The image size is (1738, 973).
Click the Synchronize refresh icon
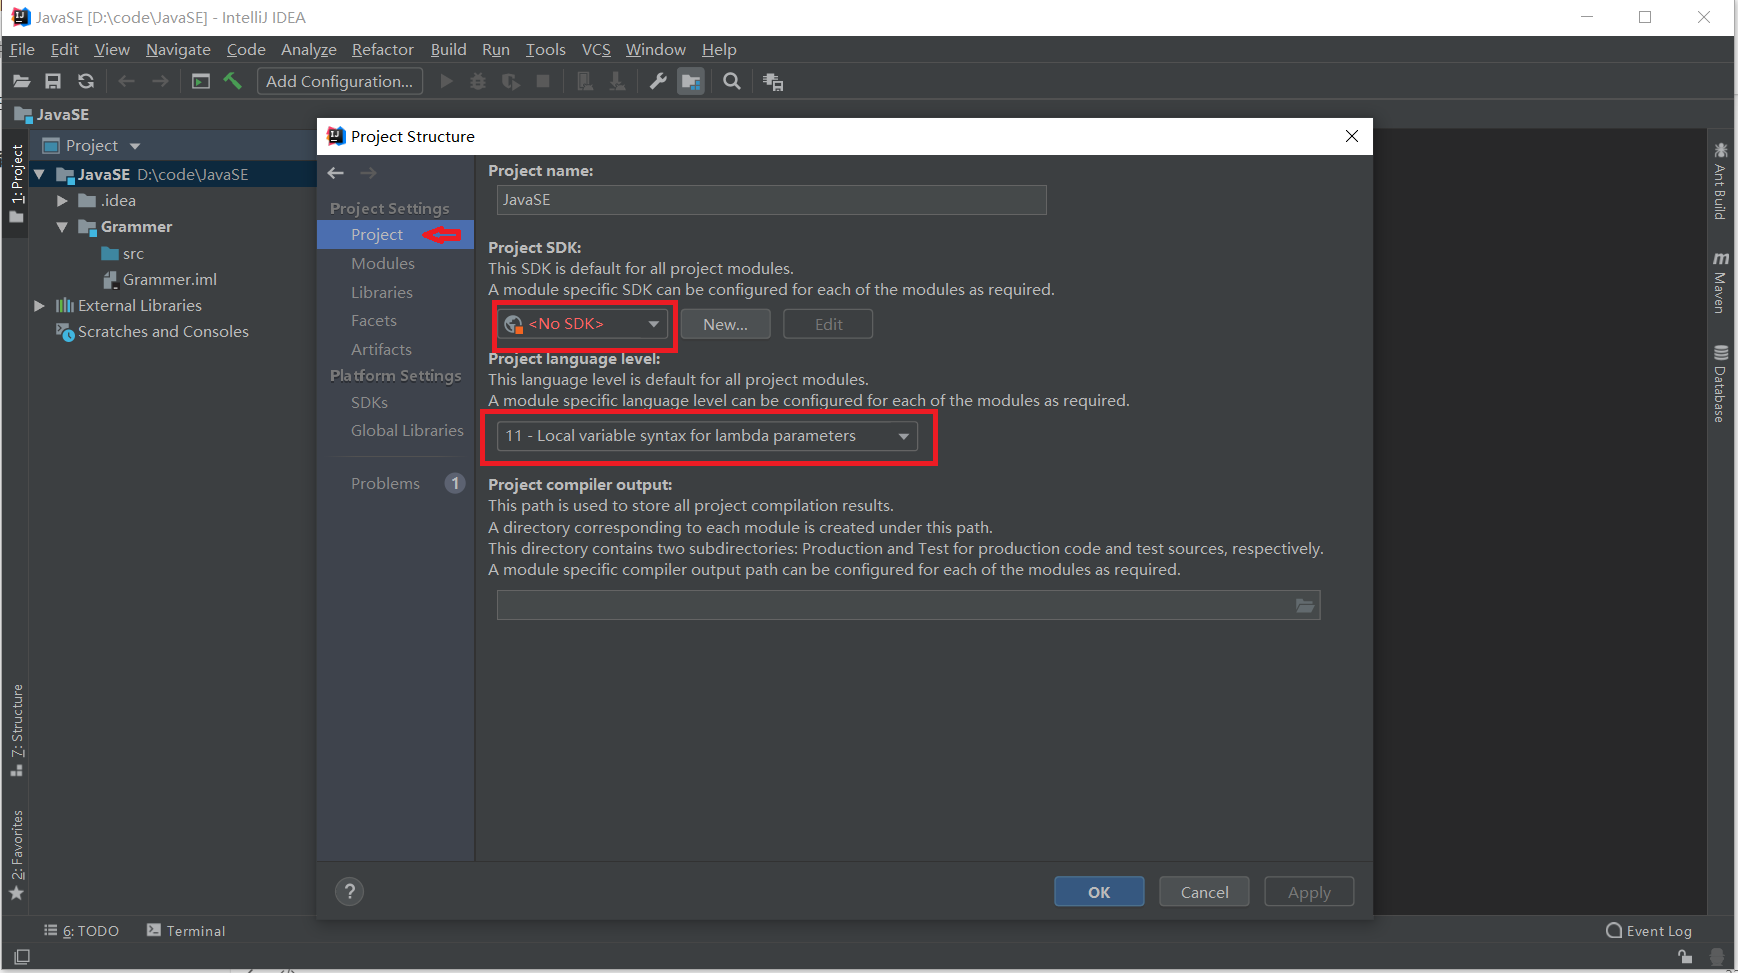(x=86, y=82)
